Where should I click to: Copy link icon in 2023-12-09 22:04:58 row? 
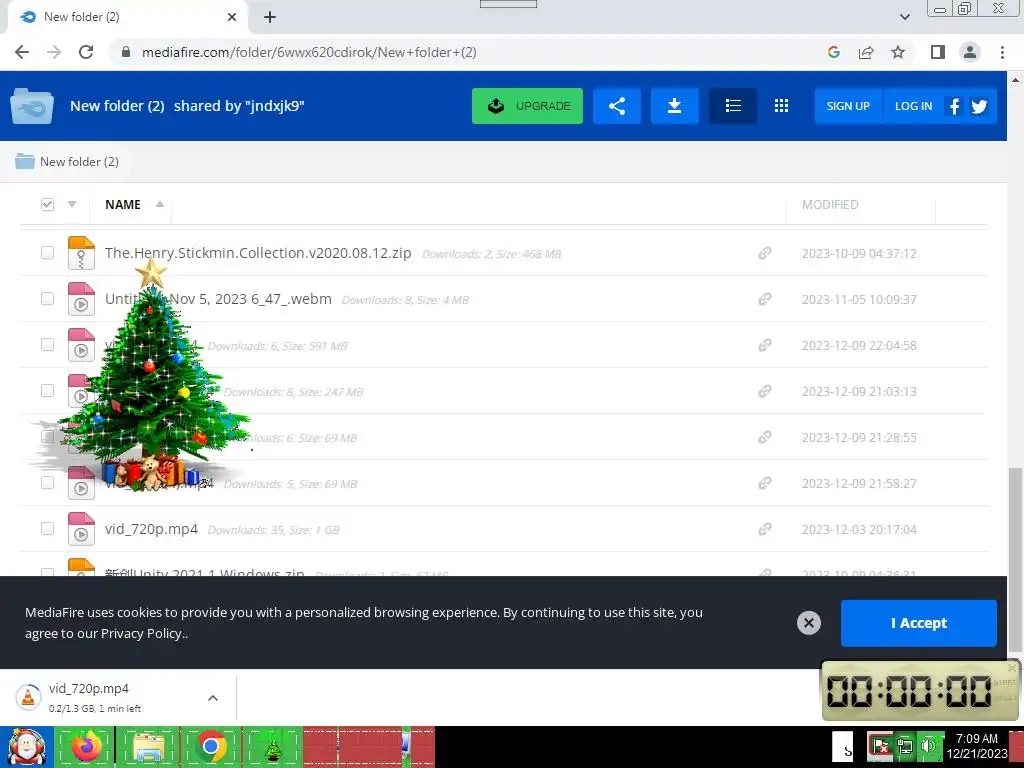tap(765, 345)
